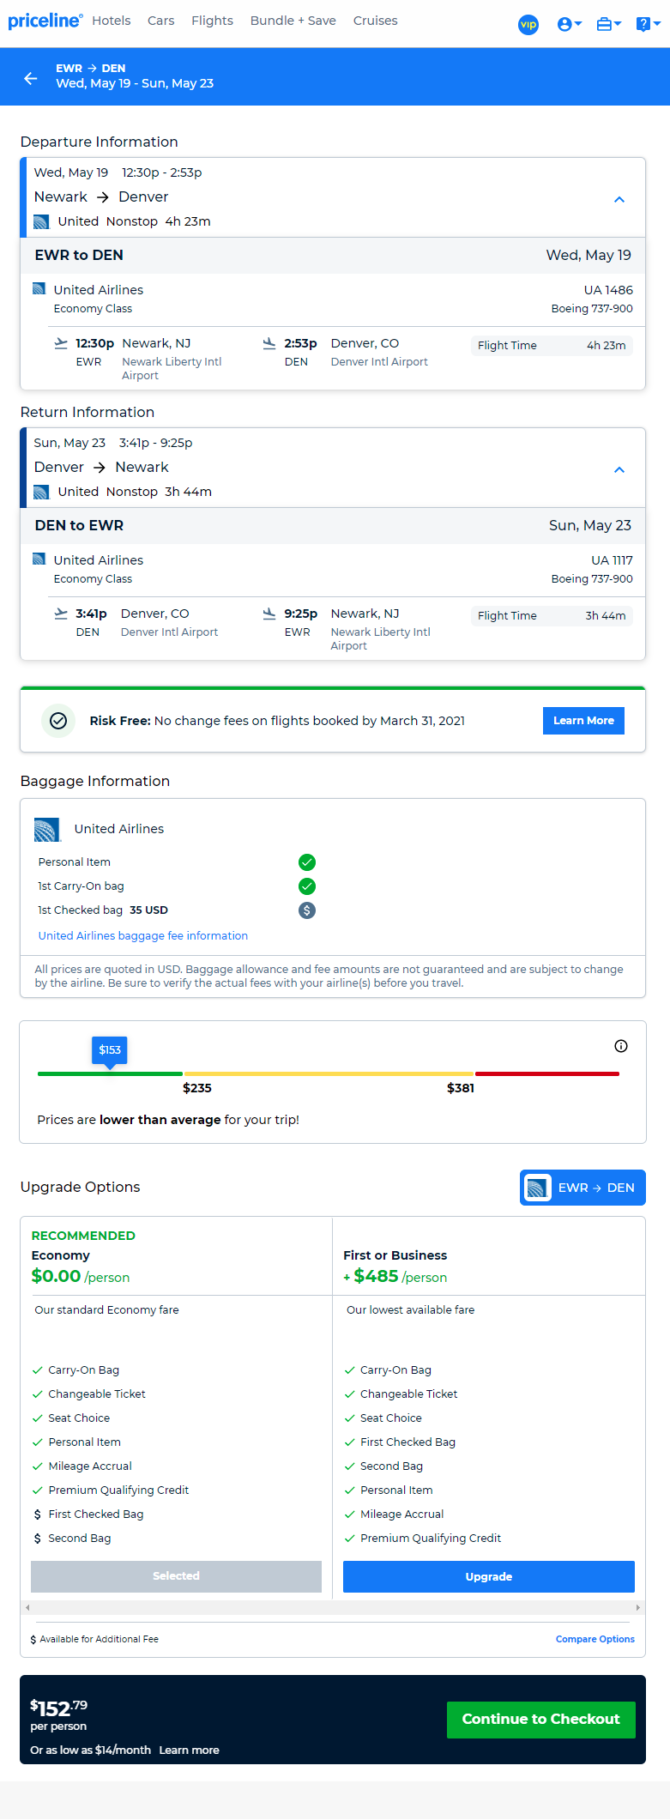Click the red high-price range bar
The height and width of the screenshot is (1820, 670).
click(547, 1074)
